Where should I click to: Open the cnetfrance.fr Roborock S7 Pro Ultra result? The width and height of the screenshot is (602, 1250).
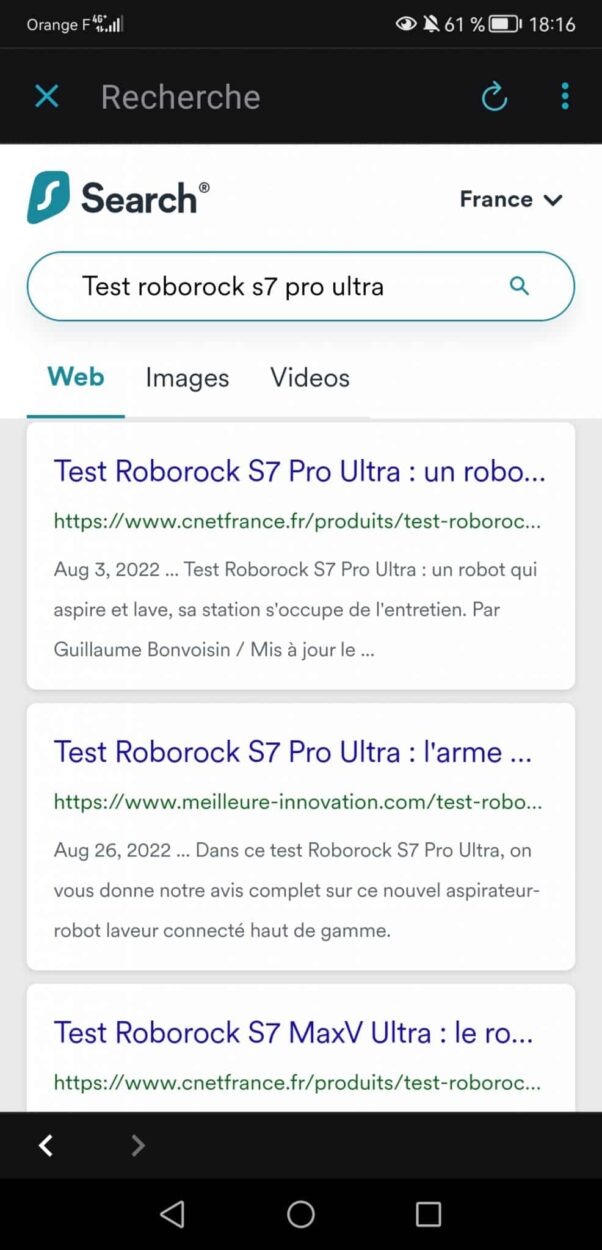[x=298, y=471]
